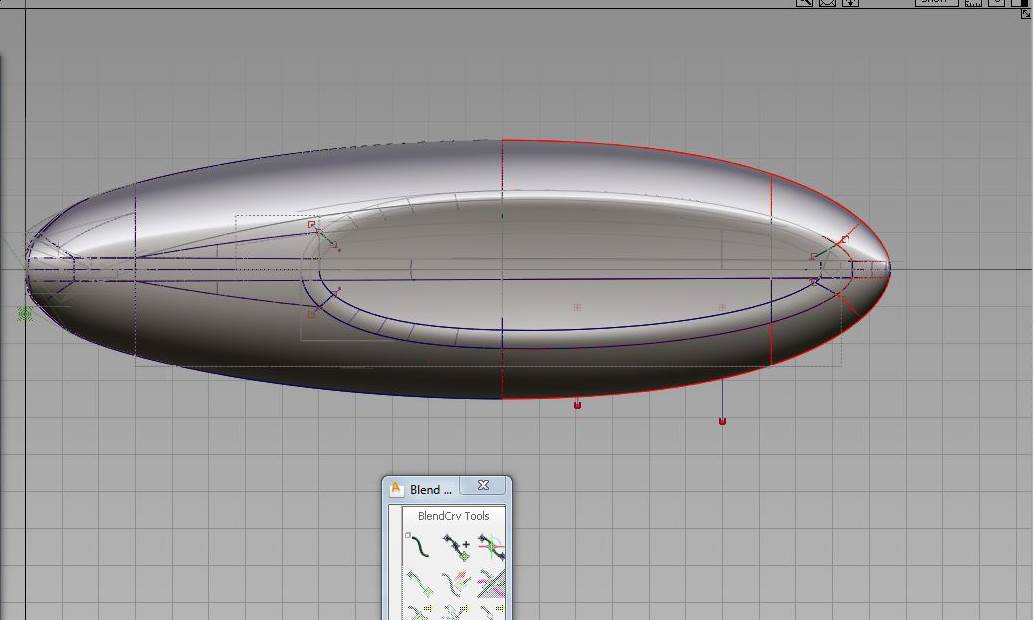The height and width of the screenshot is (620, 1034).
Task: Select the green pivot target marker
Action: pos(25,314)
